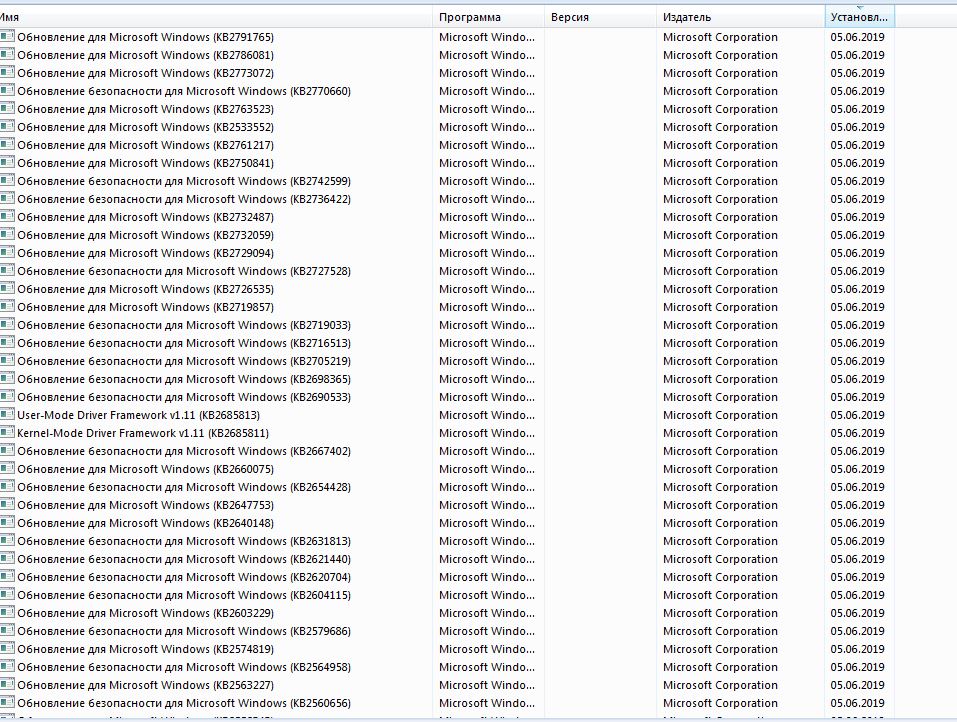
Task: Click the update icon for KB2667402
Action: [7, 450]
